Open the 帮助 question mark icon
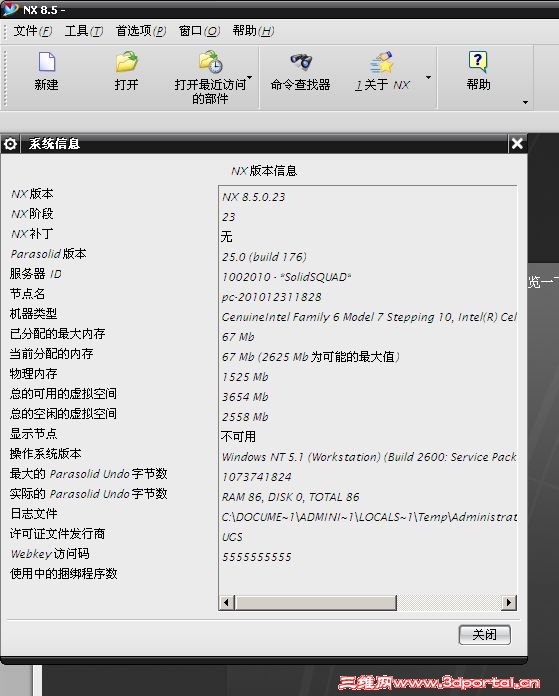The height and width of the screenshot is (696, 559). pos(478,62)
